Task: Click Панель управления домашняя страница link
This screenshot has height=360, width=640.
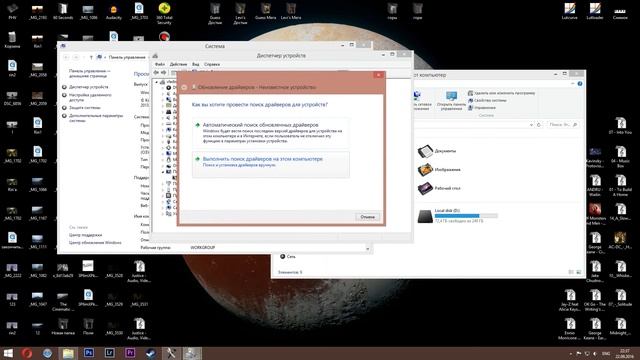Action: coord(89,73)
